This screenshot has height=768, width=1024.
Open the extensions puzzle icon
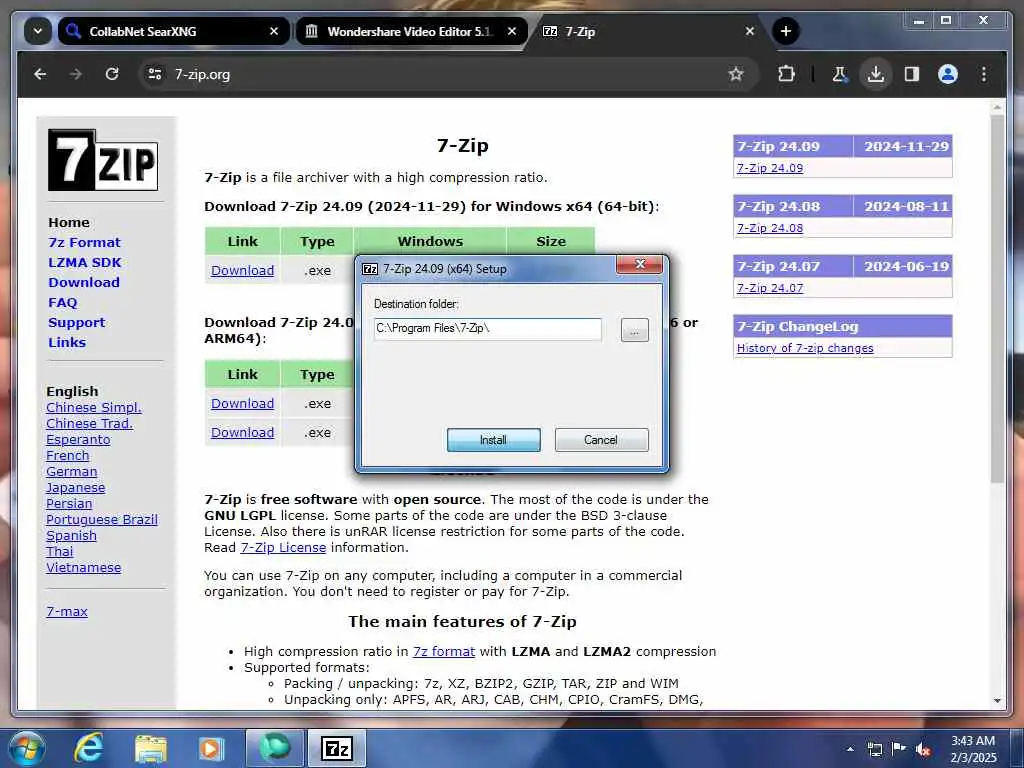click(x=786, y=74)
